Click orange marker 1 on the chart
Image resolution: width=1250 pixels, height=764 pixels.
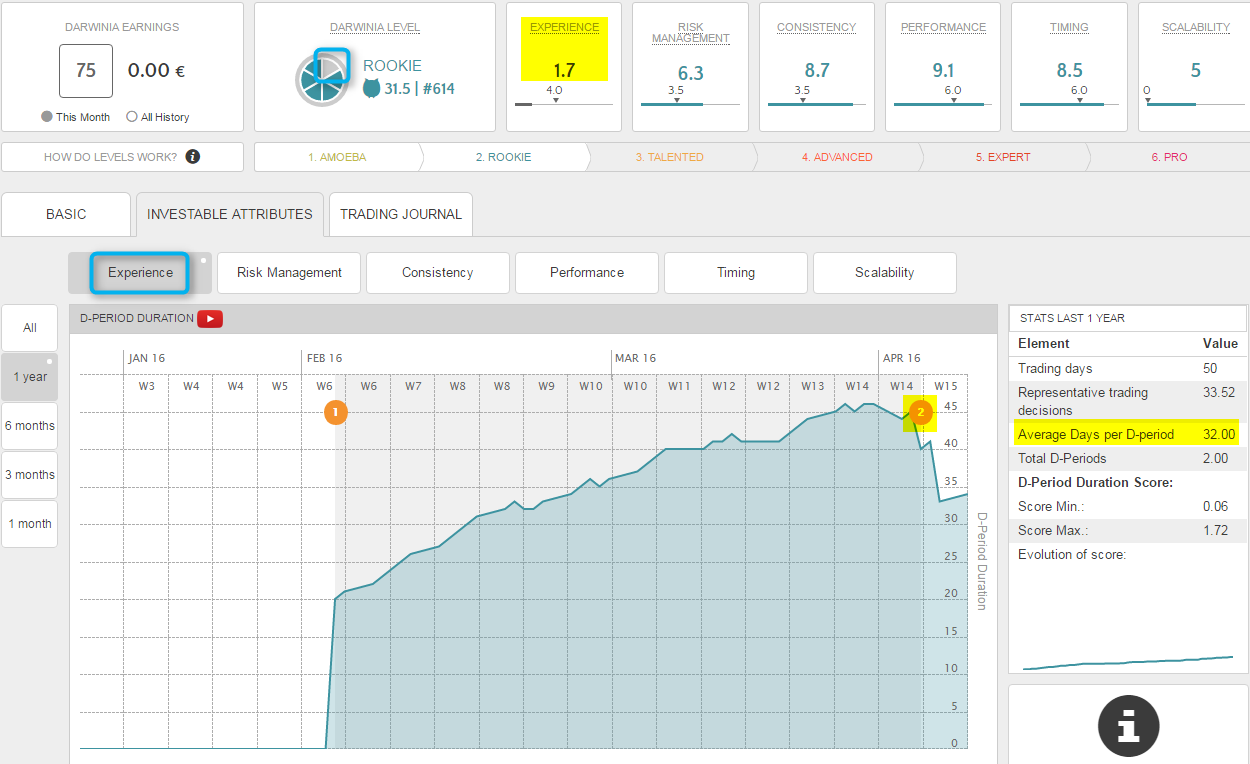(336, 411)
